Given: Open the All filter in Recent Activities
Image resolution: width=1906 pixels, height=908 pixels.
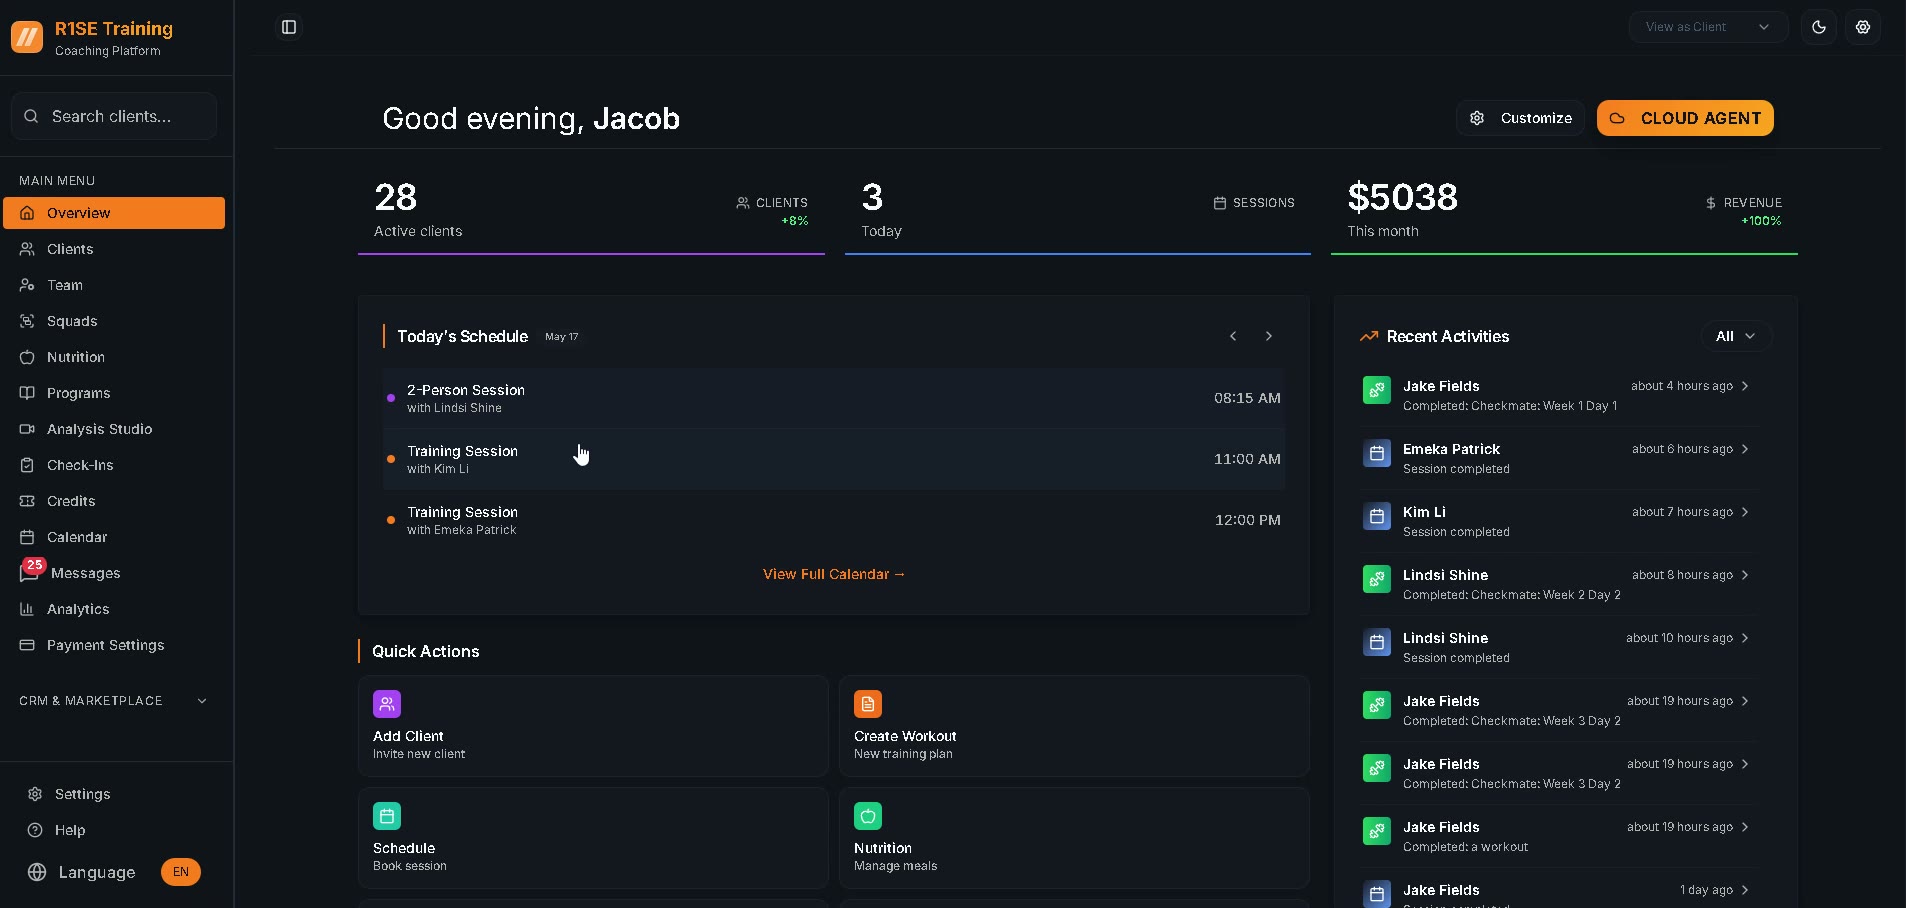Looking at the screenshot, I should pyautogui.click(x=1736, y=336).
